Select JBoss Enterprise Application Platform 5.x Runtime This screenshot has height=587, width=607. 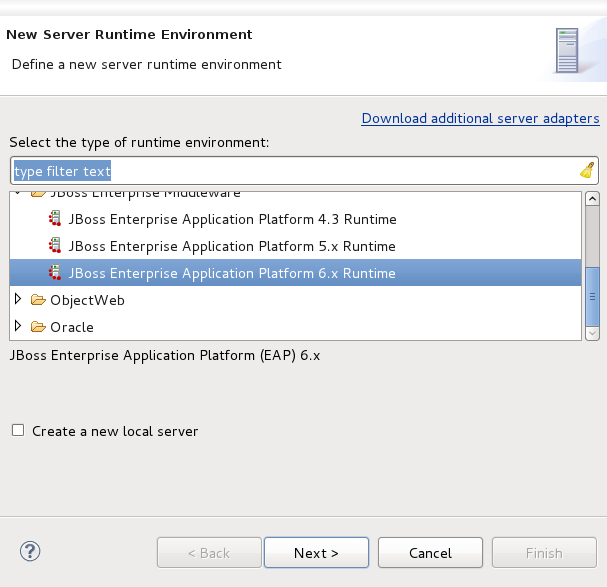(x=232, y=246)
